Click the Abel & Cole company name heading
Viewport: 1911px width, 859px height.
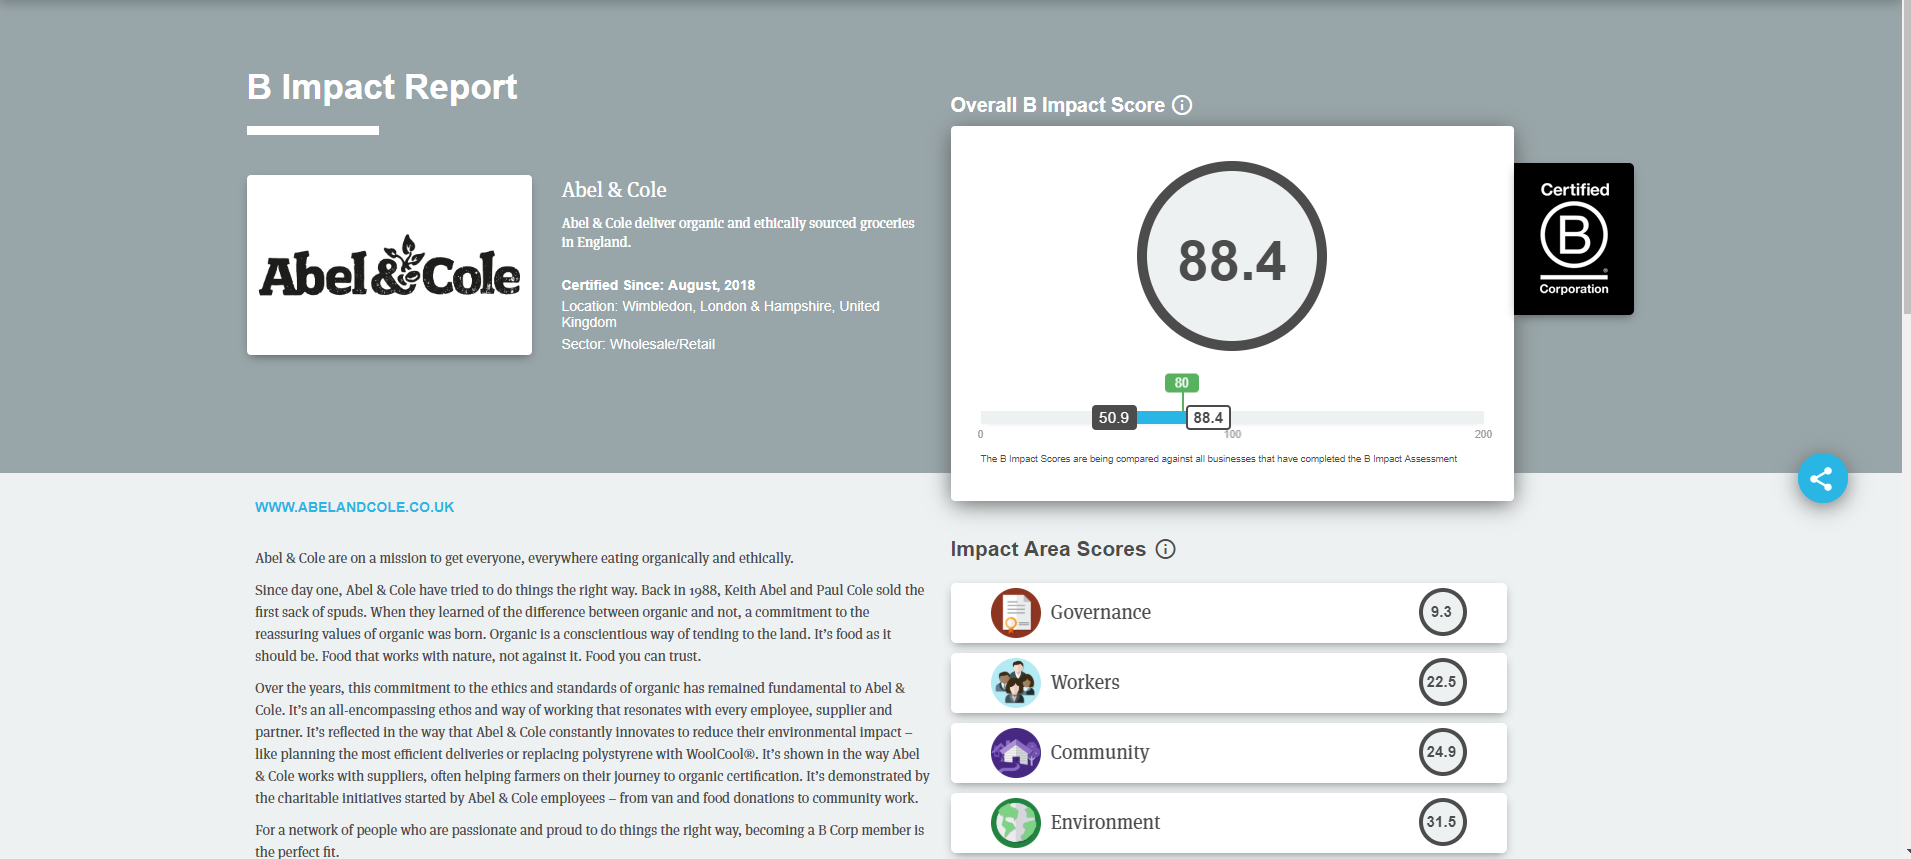coord(613,190)
